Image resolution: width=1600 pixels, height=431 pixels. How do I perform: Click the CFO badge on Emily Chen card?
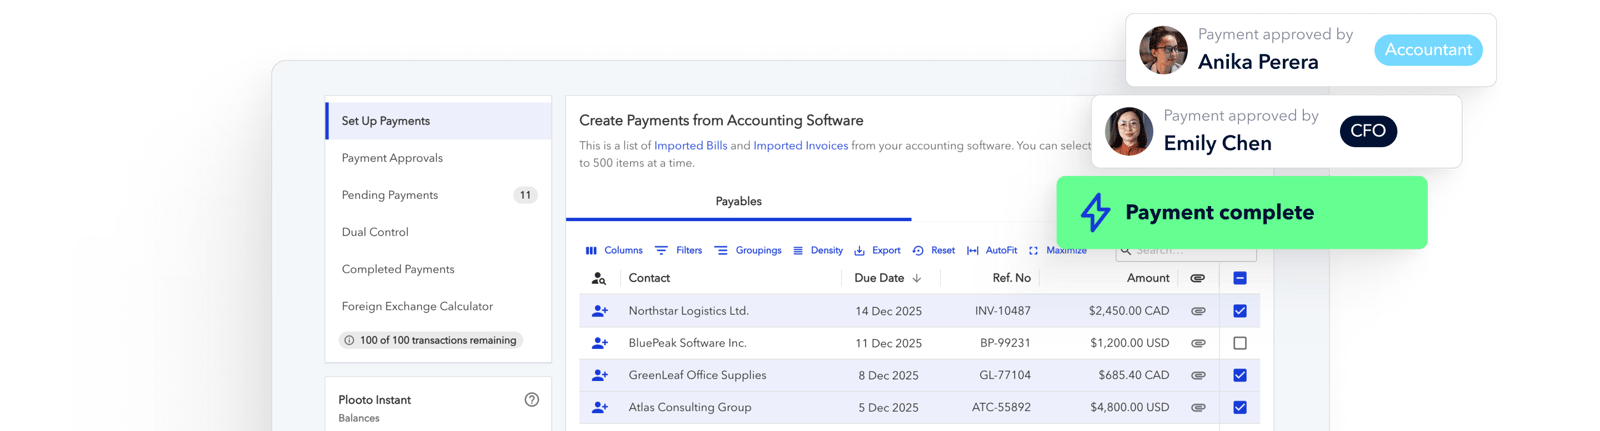[x=1368, y=131]
